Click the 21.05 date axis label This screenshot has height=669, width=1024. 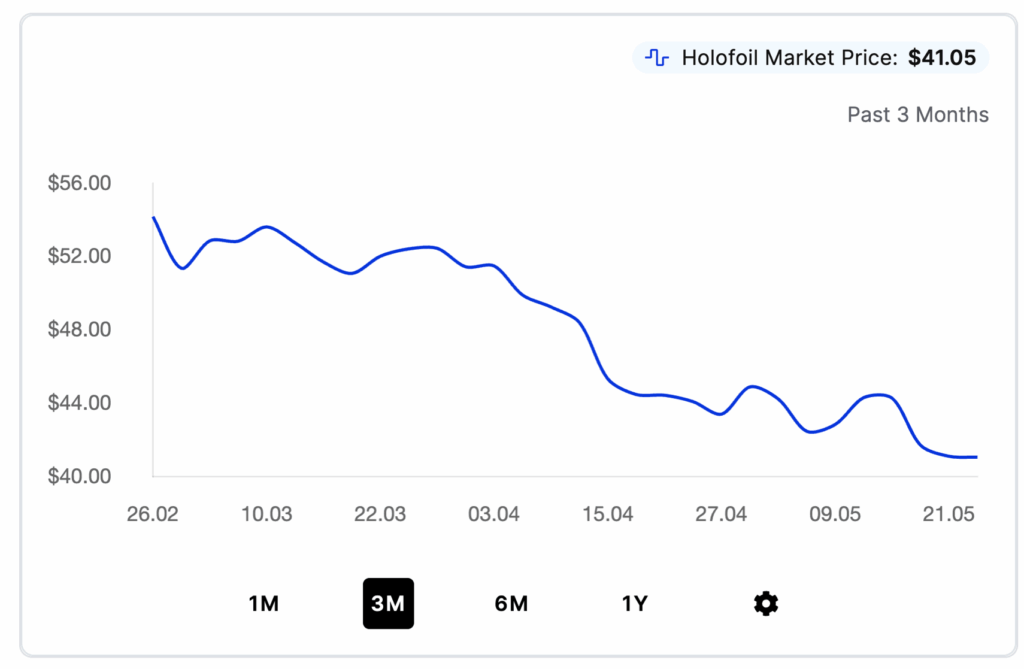coord(949,514)
